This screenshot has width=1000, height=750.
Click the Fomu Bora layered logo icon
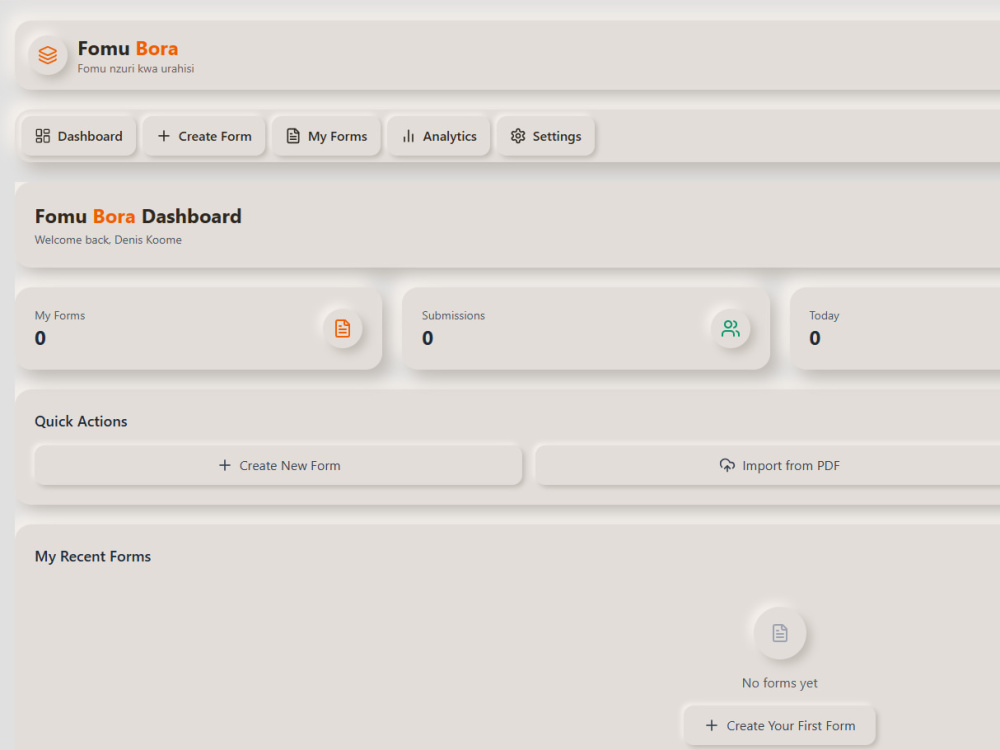pyautogui.click(x=48, y=55)
